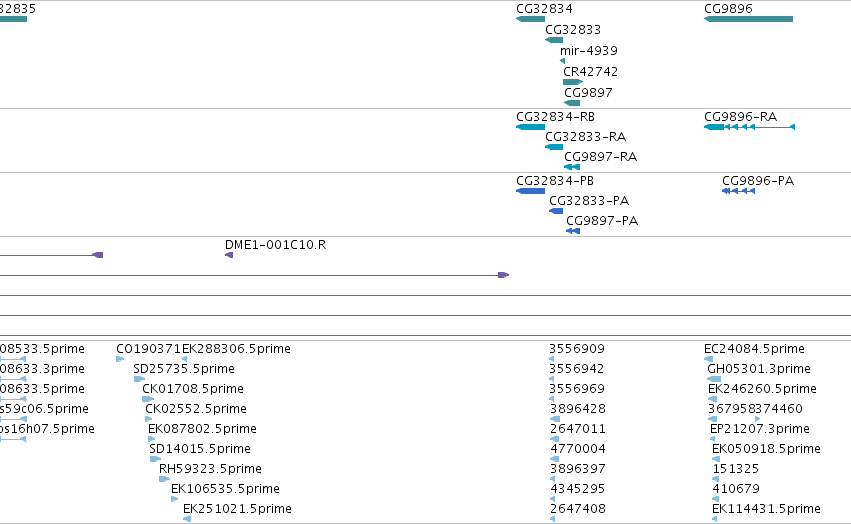Click the 3556942 feature label

577,369
